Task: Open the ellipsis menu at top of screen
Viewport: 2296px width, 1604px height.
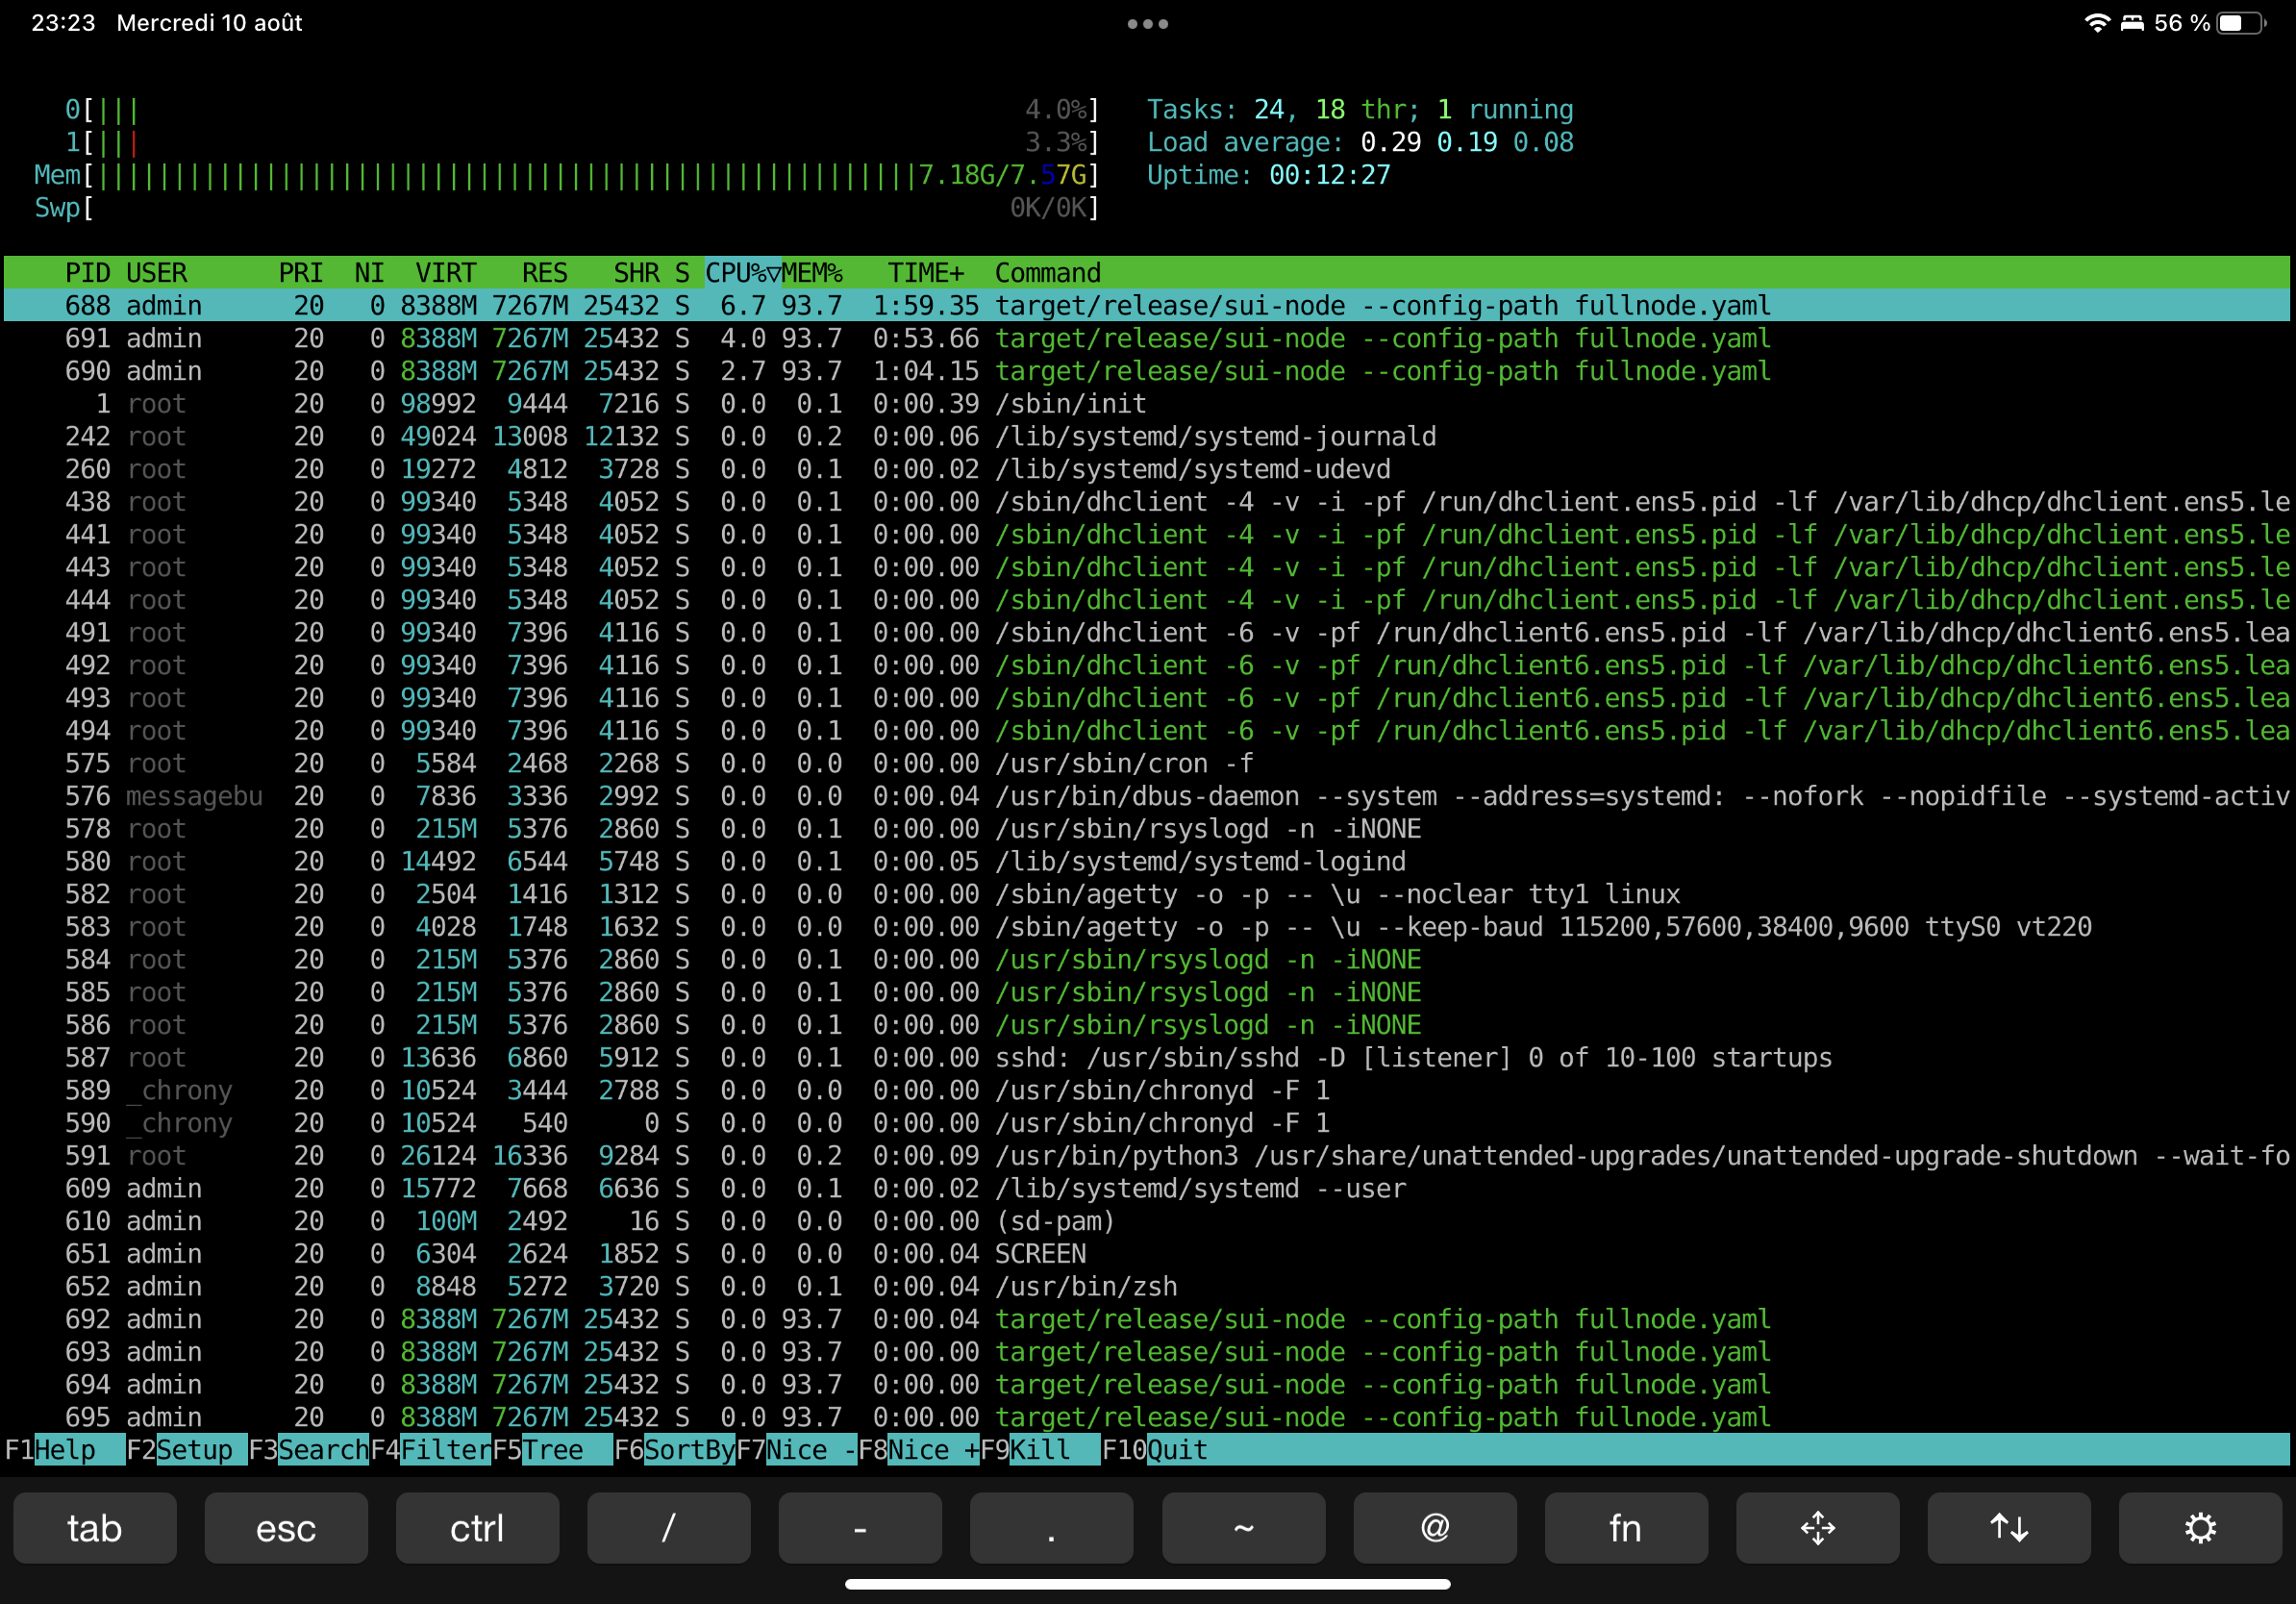Action: (x=1147, y=23)
